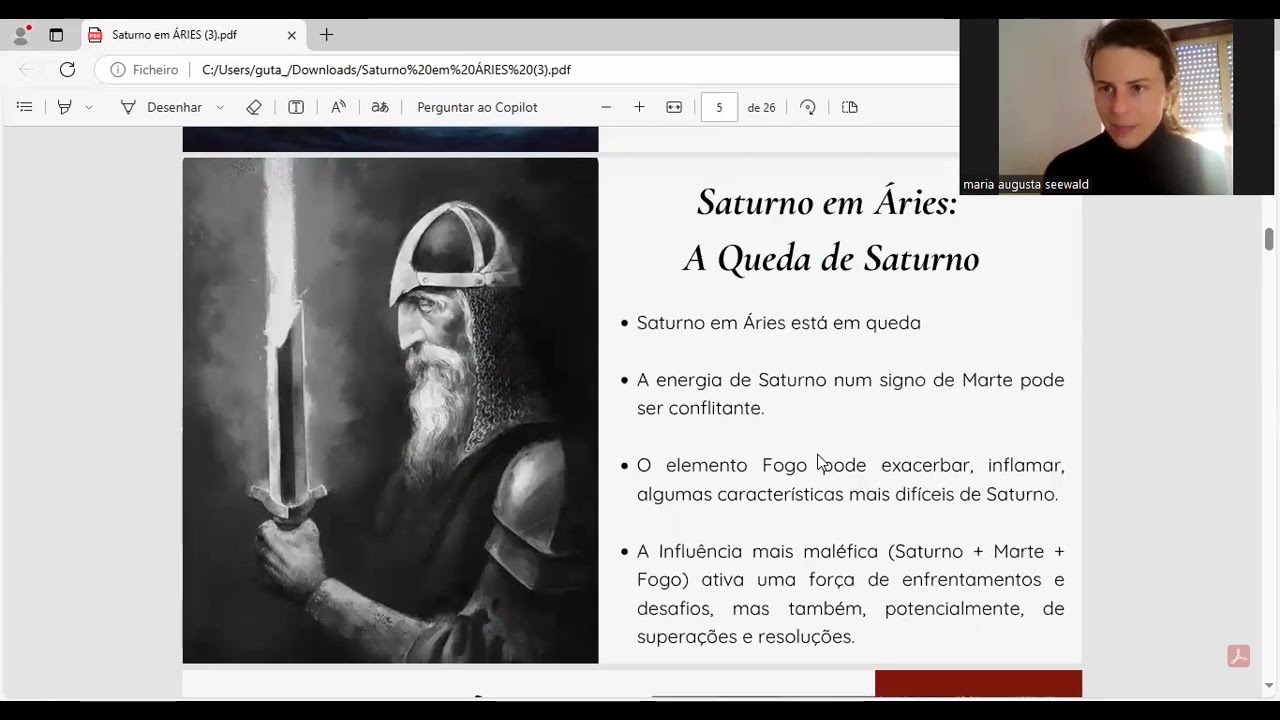Select the highlight tool
Screen dimensions: 1280x720
65,107
